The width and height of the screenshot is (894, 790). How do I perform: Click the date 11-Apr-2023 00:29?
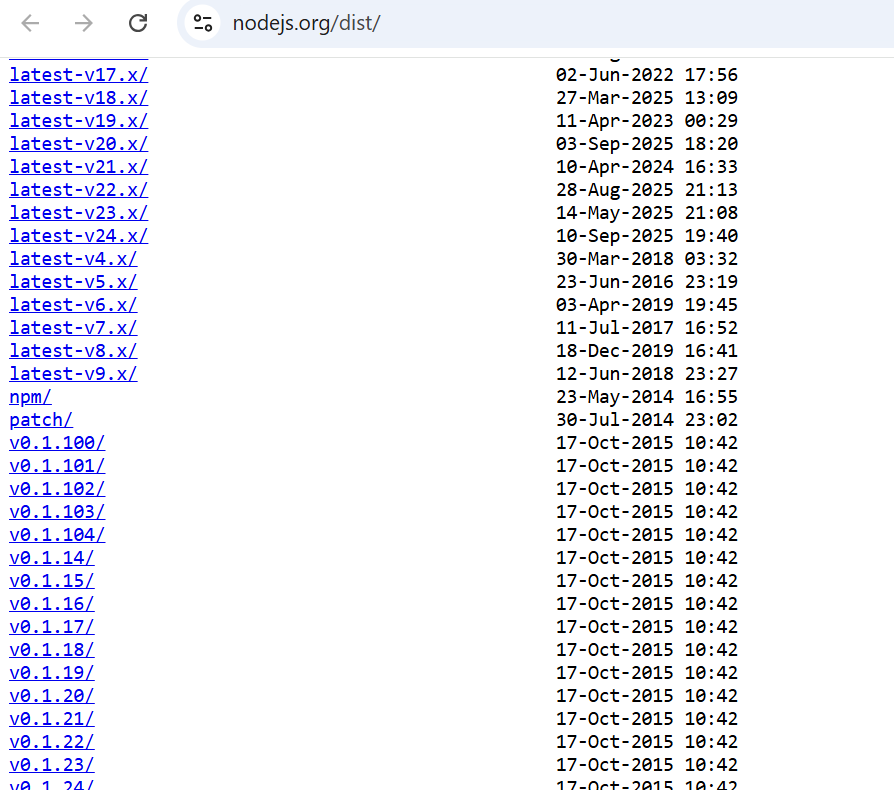[x=647, y=121]
